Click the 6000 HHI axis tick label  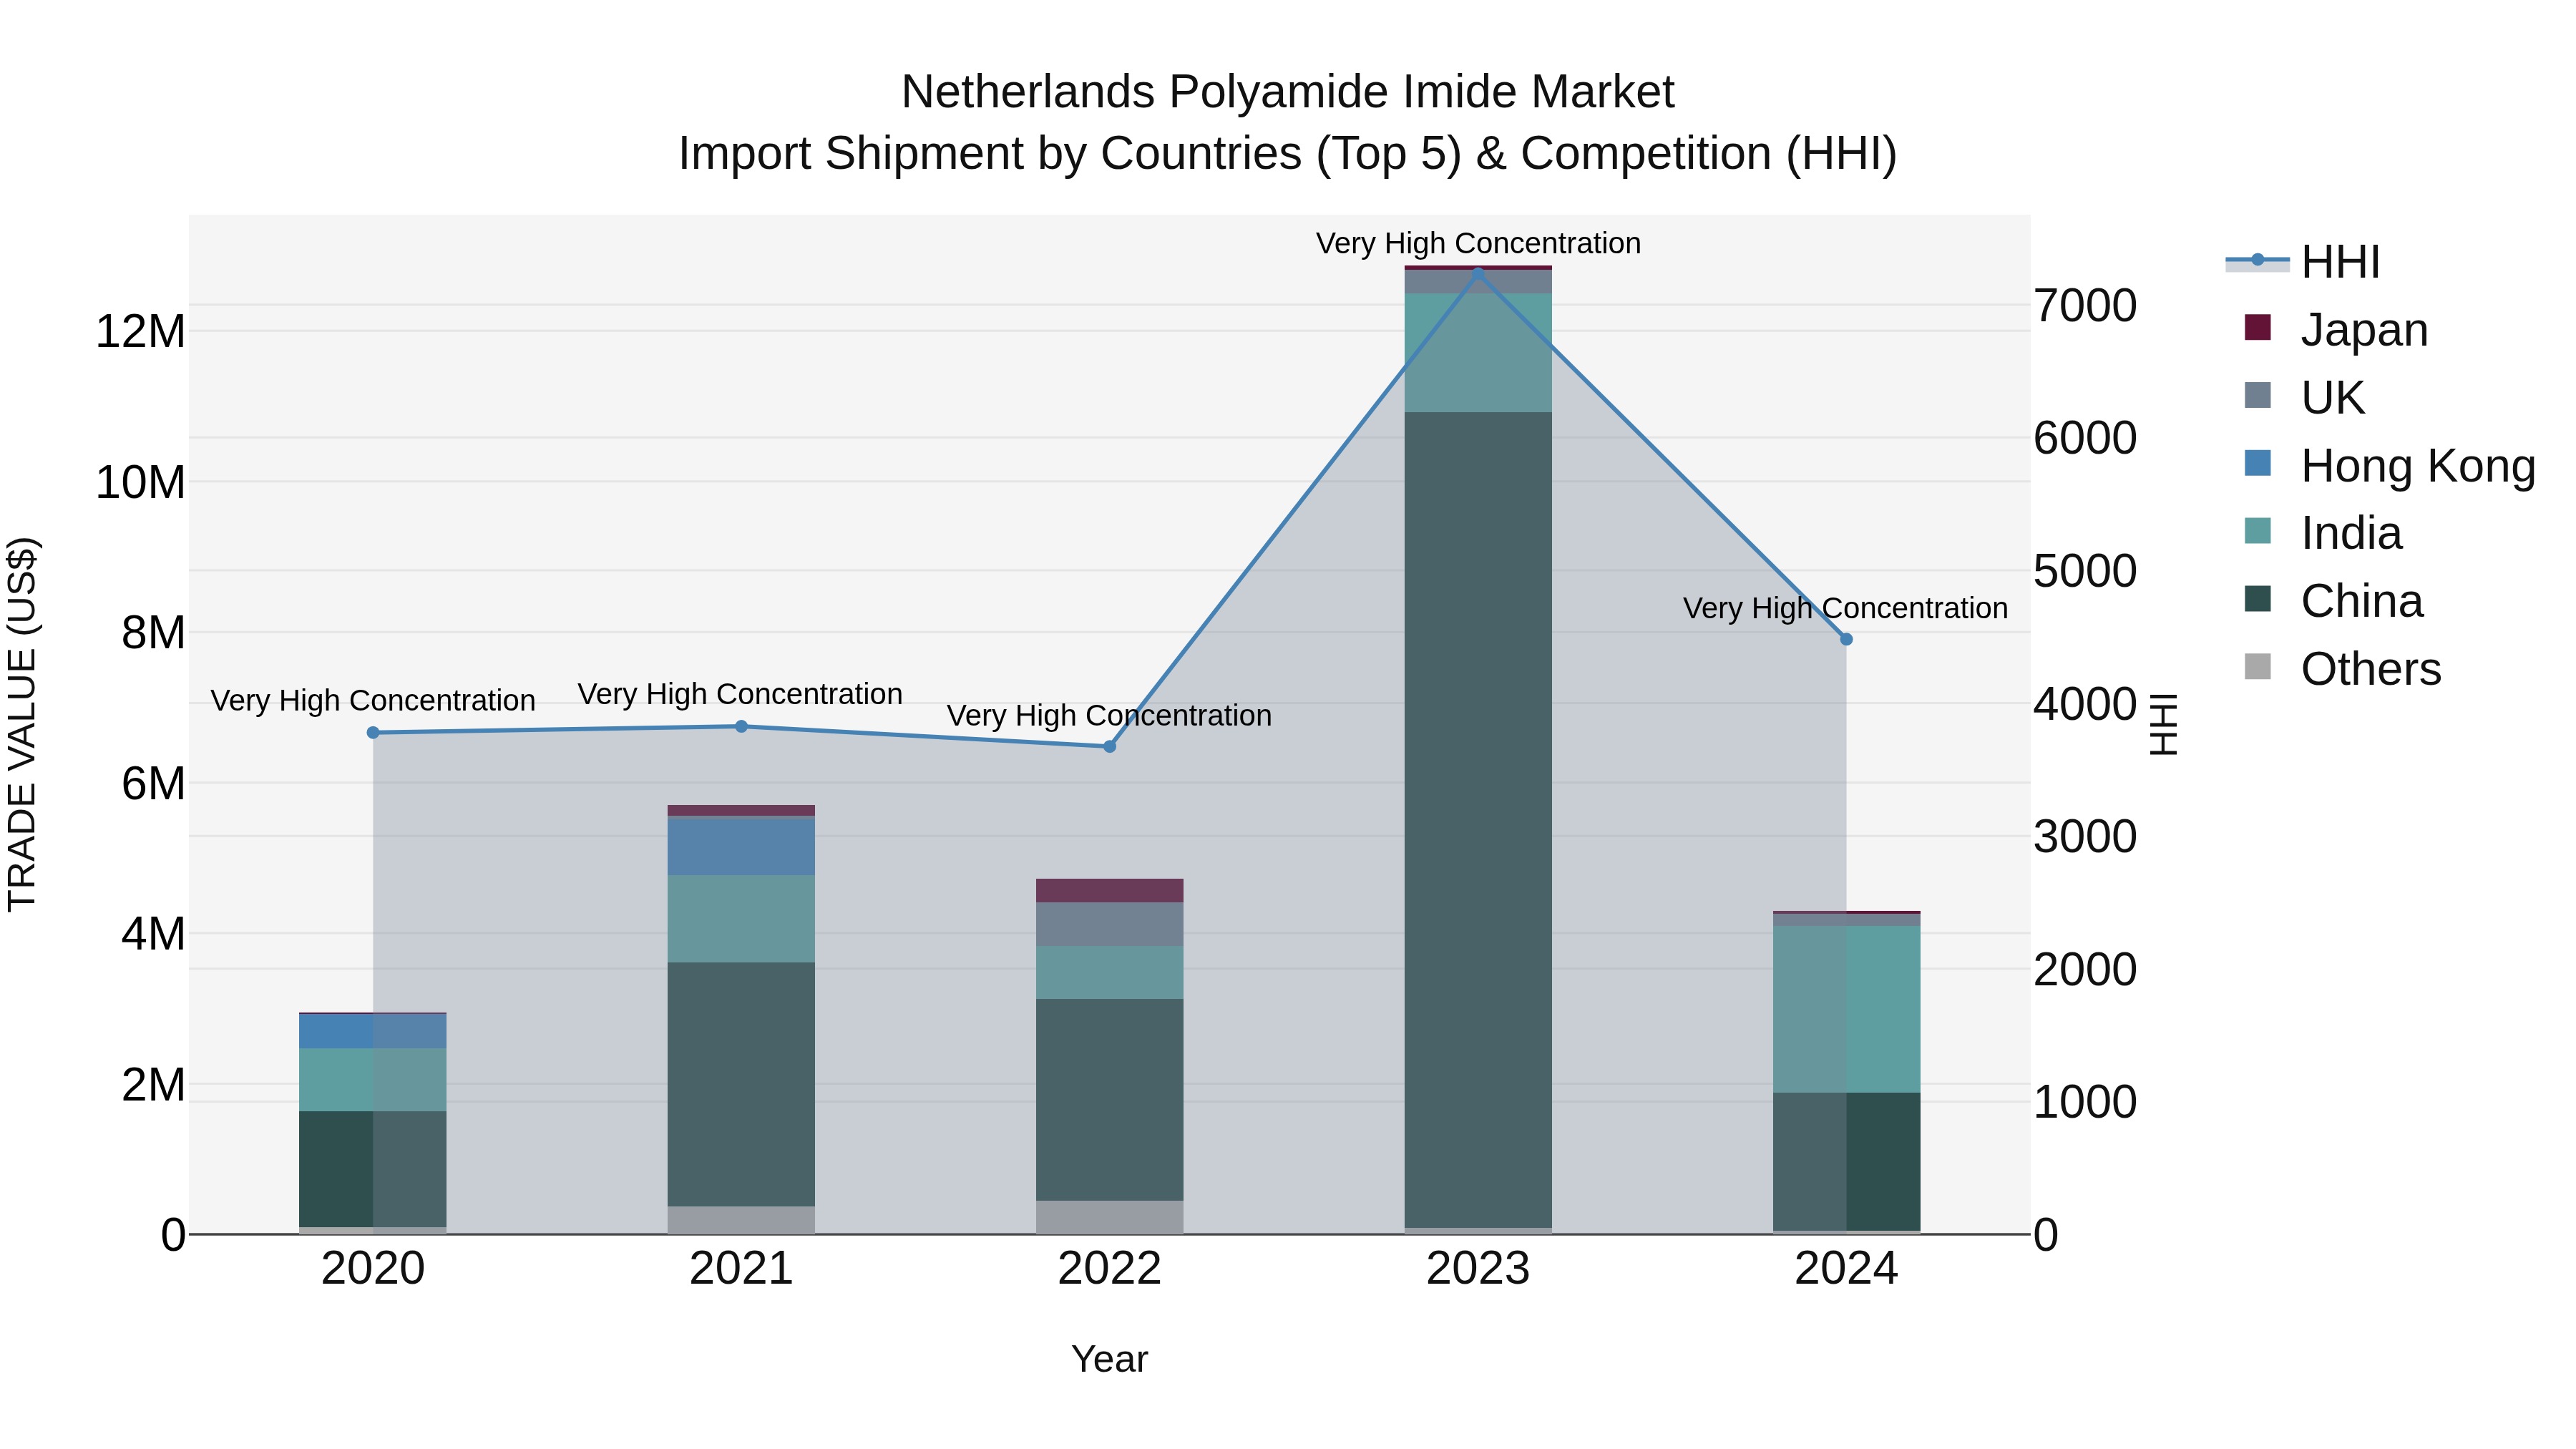point(2085,439)
